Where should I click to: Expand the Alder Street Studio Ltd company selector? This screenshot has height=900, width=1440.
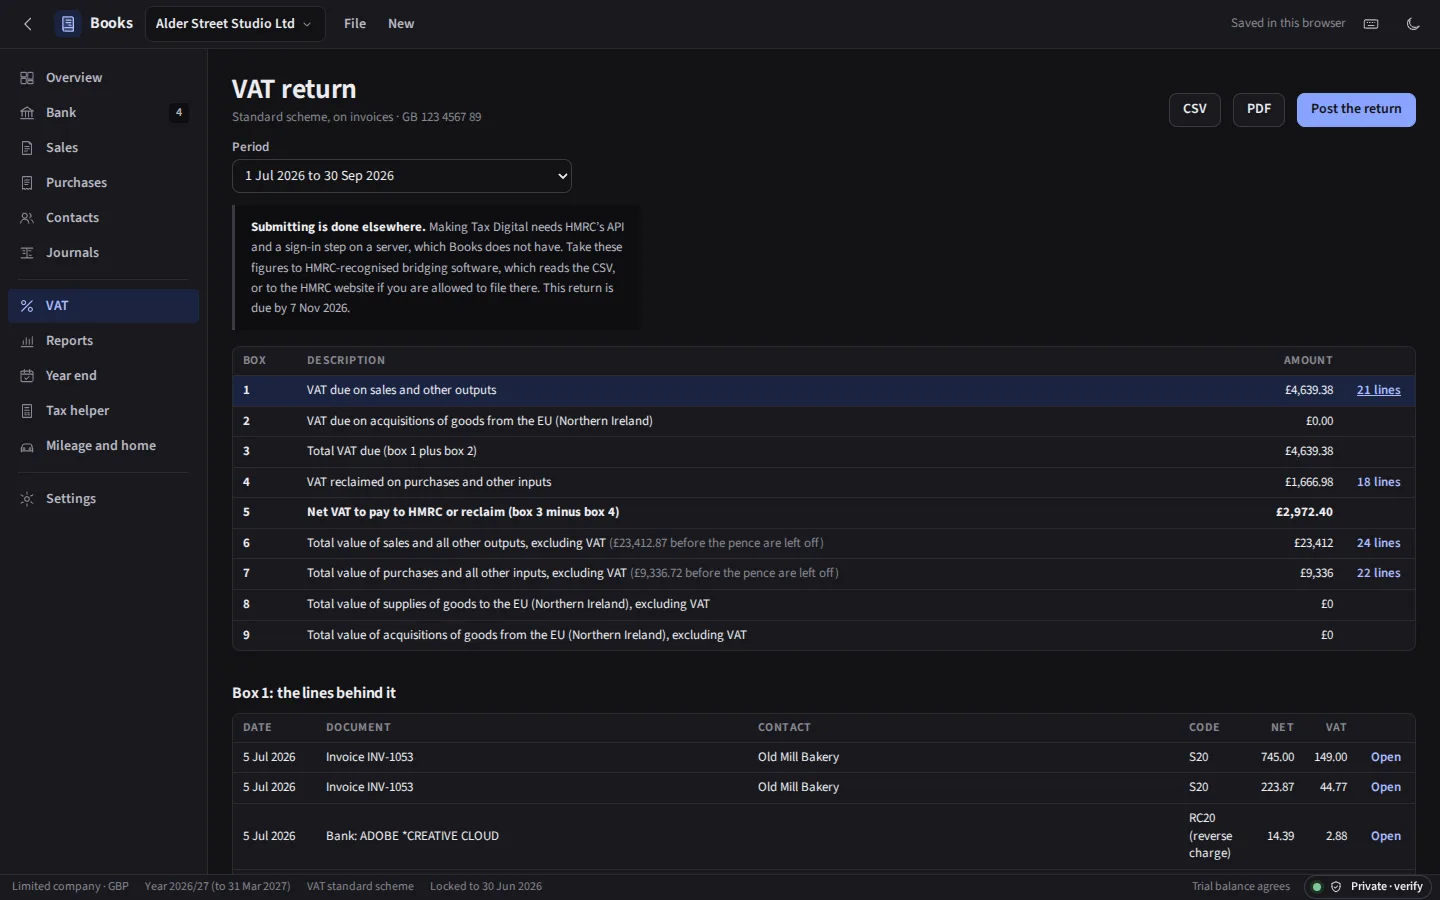point(235,24)
